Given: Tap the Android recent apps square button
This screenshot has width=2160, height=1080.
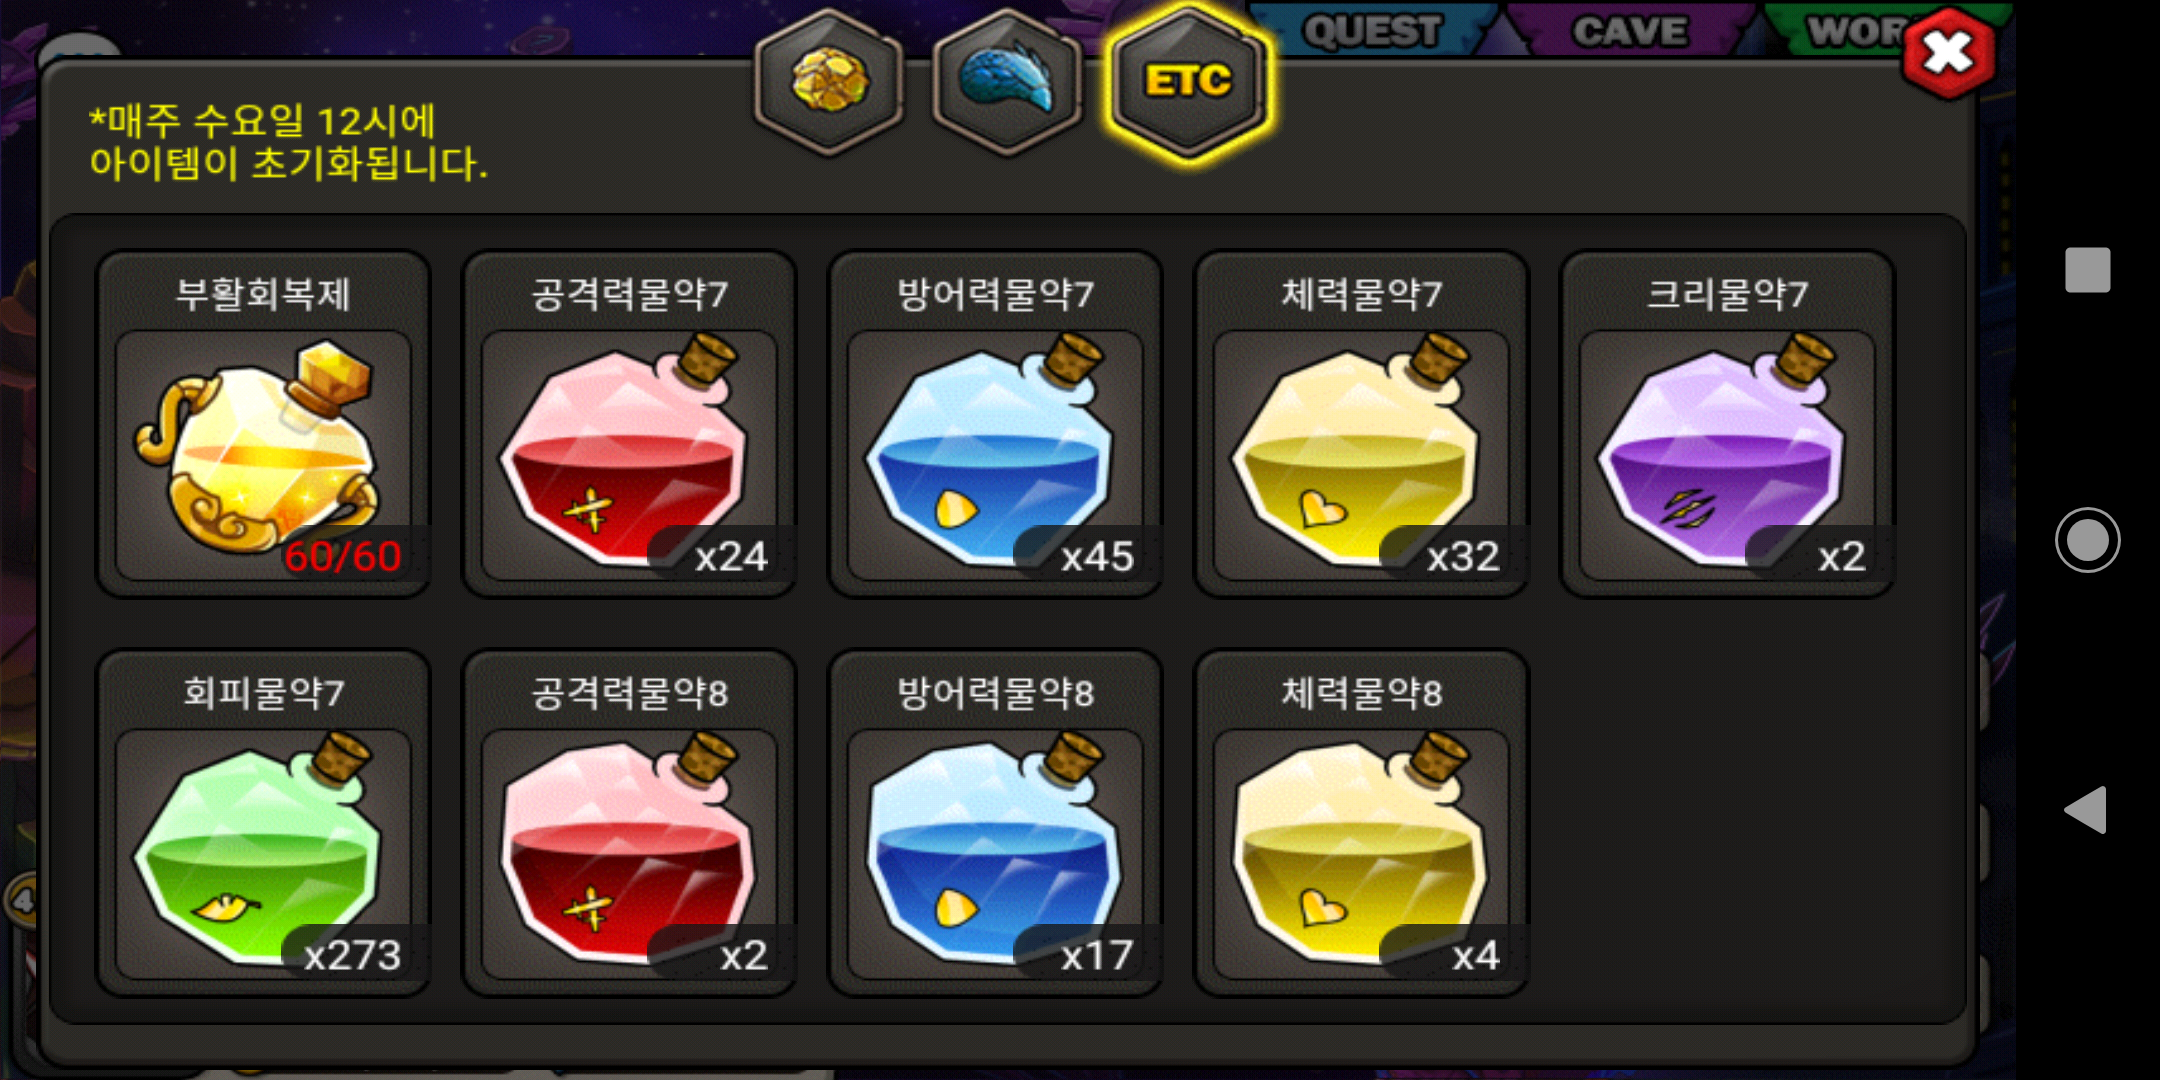Looking at the screenshot, I should click(2087, 270).
